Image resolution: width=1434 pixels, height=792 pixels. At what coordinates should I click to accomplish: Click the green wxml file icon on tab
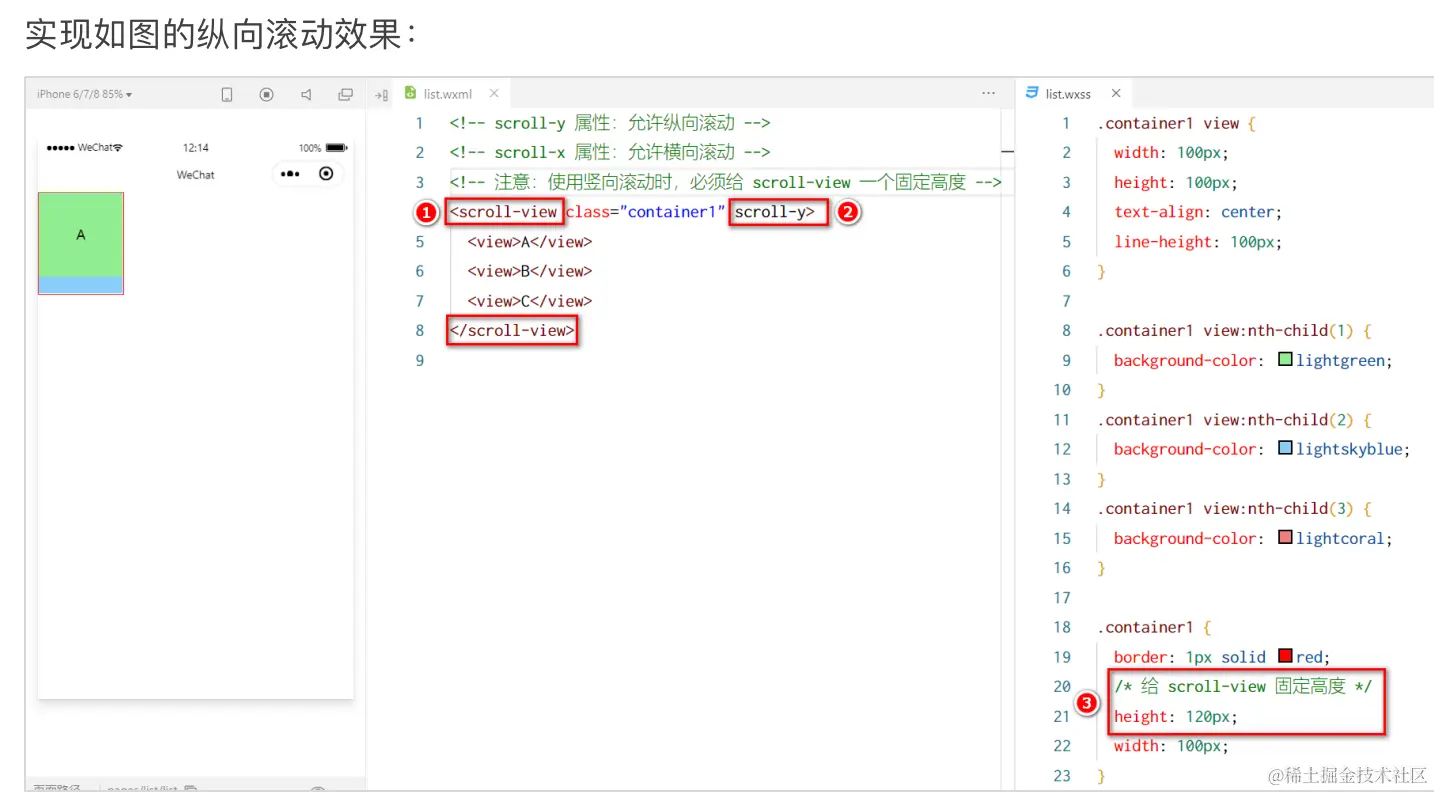(x=410, y=93)
